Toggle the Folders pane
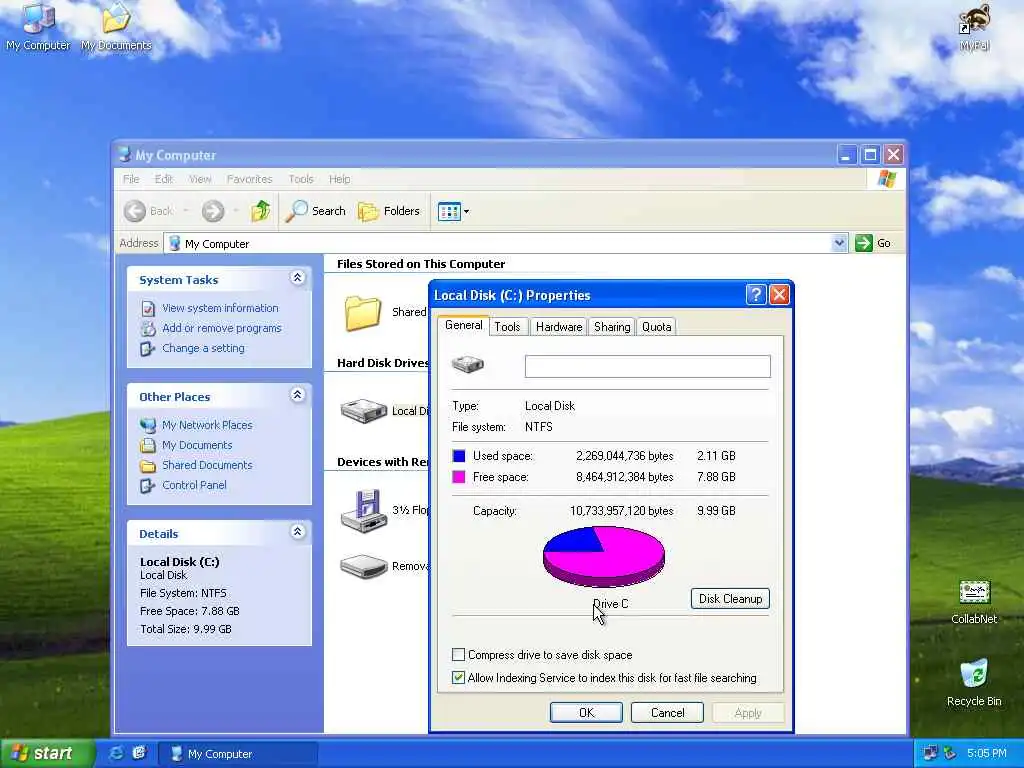The height and width of the screenshot is (768, 1024). 389,211
